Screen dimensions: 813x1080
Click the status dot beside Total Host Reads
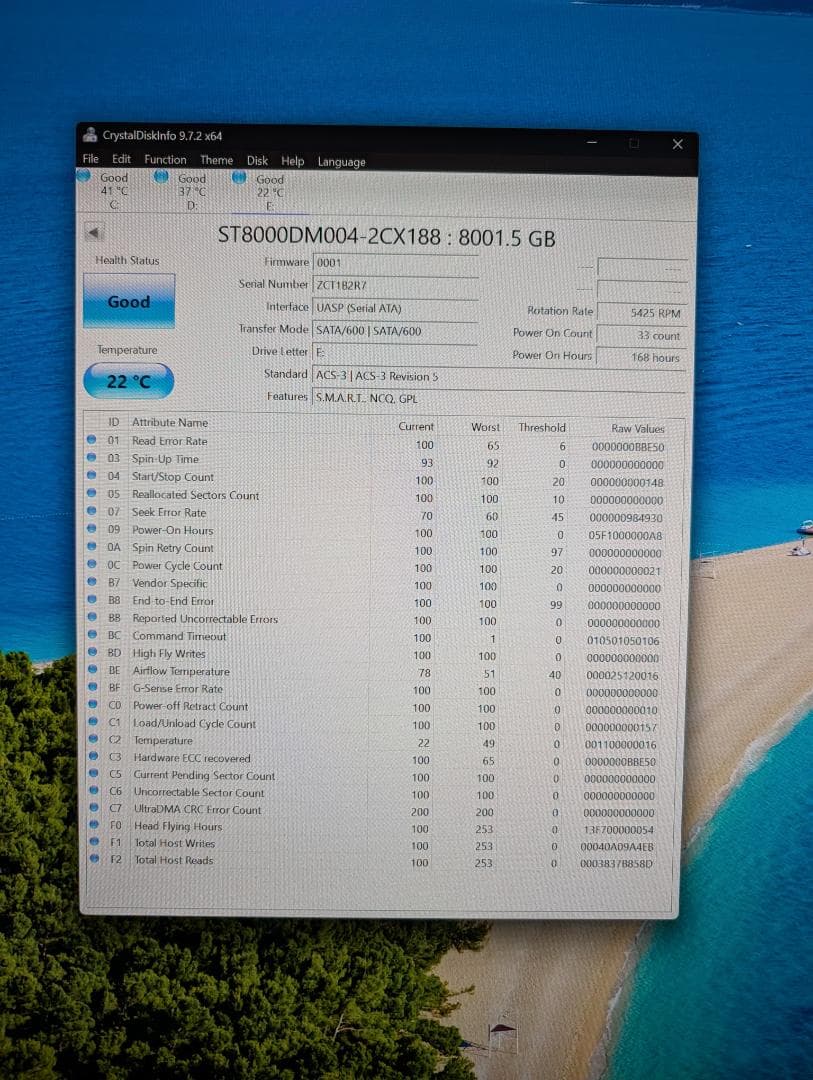point(93,861)
